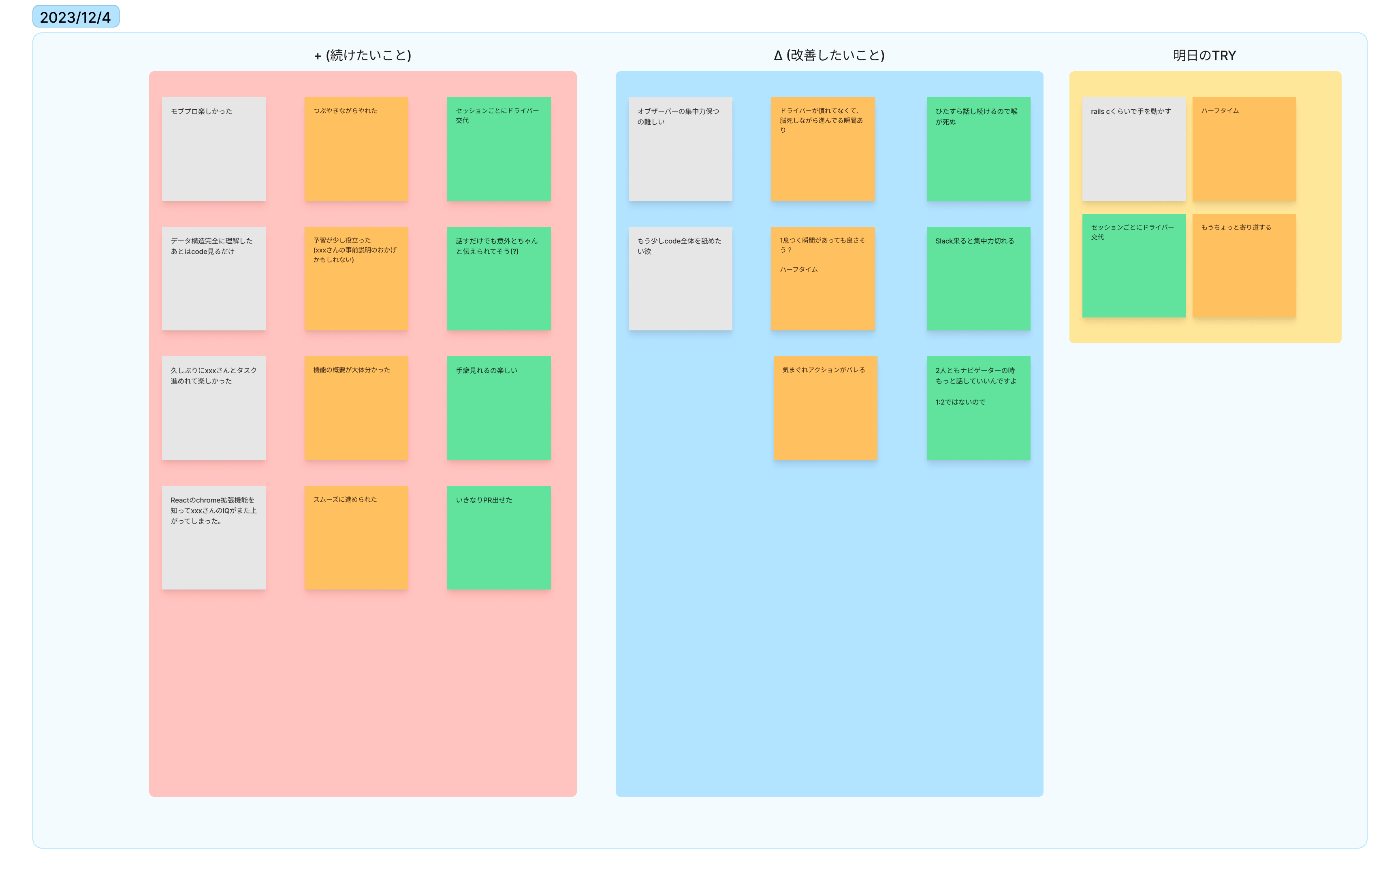The width and height of the screenshot is (1400, 881).
Task: Select the gray note '久しぶりにxxxさんとタスク進められて楽しかった'
Action: coord(214,408)
